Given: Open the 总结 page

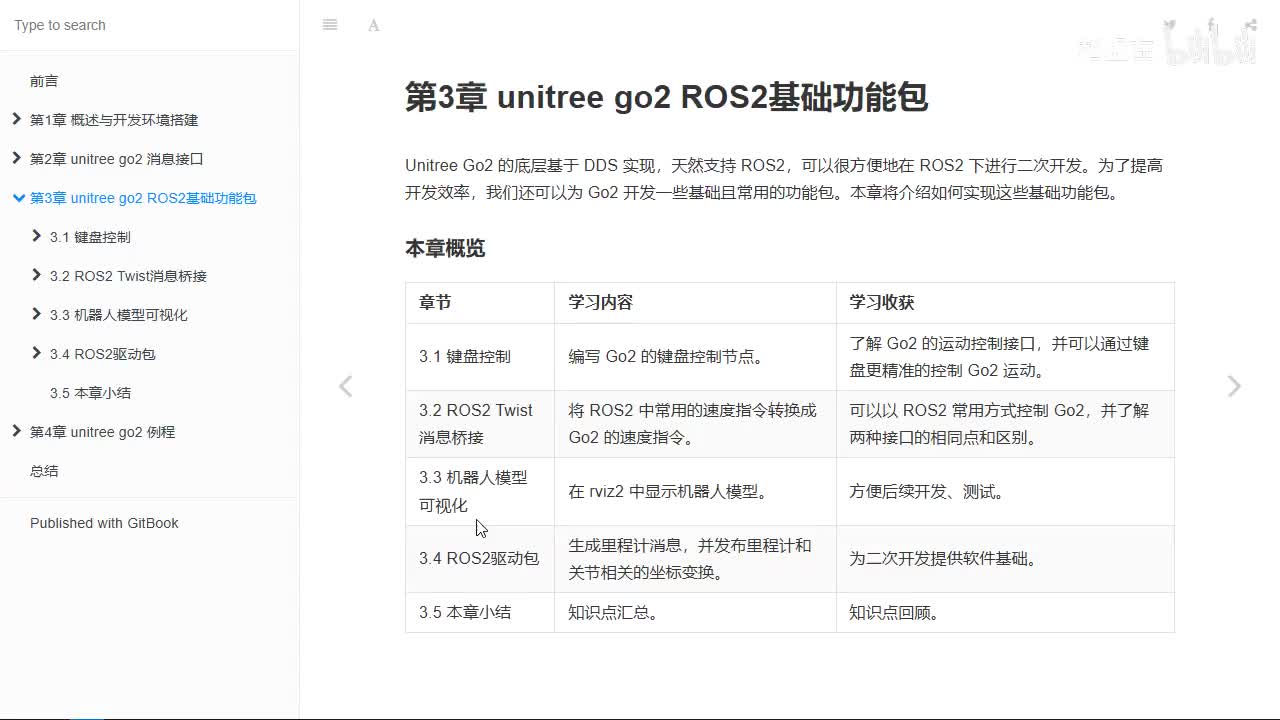Looking at the screenshot, I should (x=44, y=471).
